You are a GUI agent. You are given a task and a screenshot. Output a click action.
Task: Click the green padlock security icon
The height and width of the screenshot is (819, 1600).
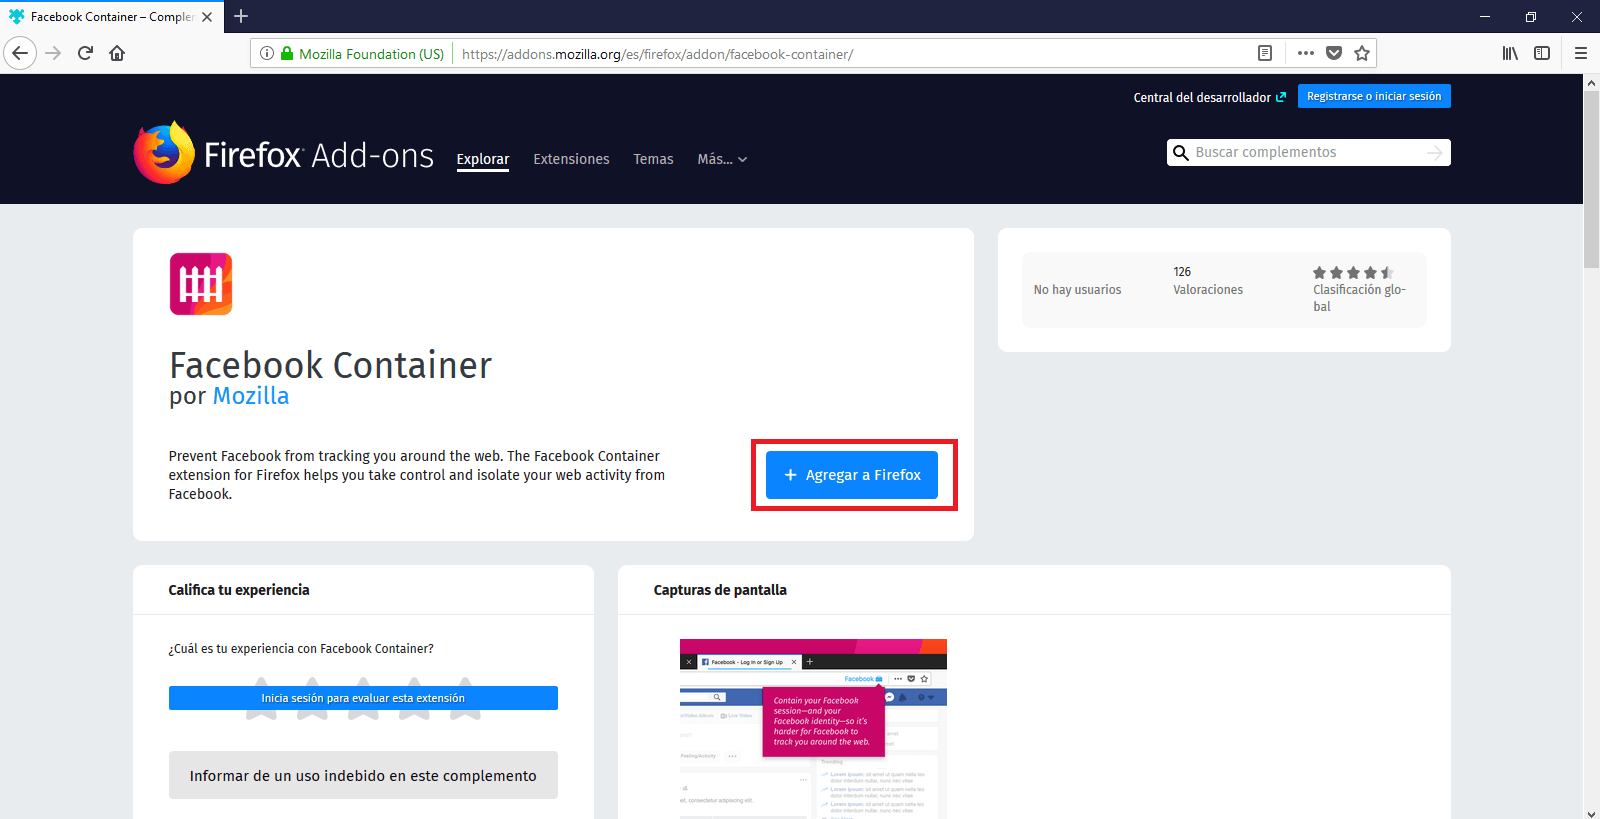point(287,54)
